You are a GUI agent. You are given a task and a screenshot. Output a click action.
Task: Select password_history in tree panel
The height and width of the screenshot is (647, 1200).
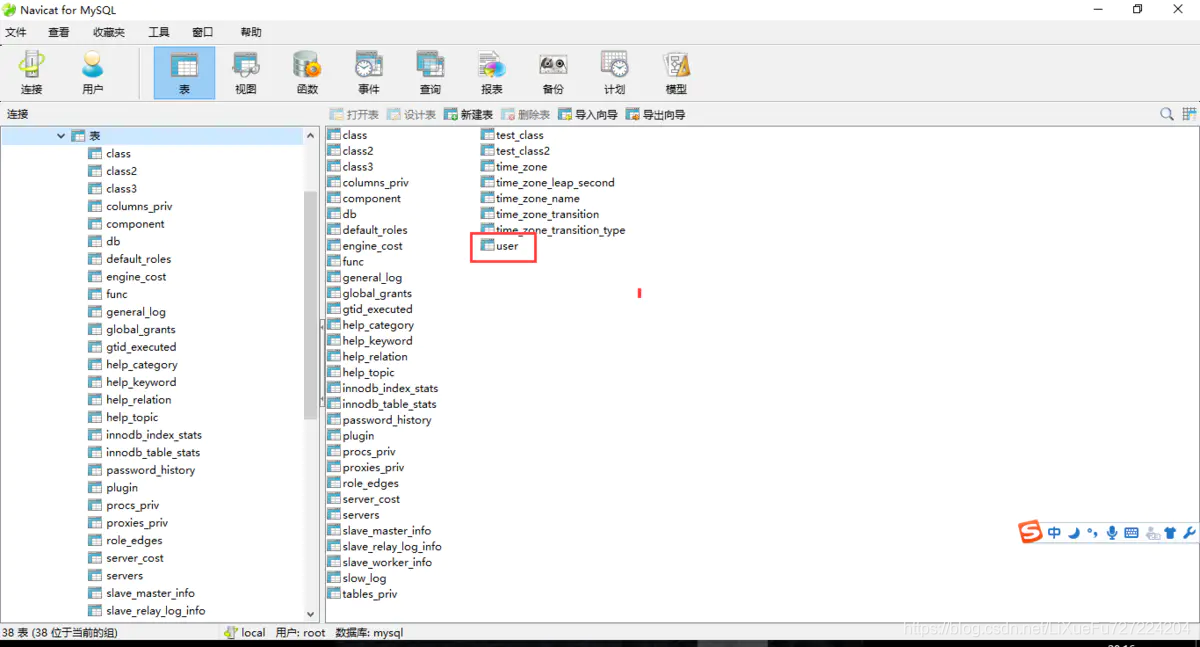(141, 470)
